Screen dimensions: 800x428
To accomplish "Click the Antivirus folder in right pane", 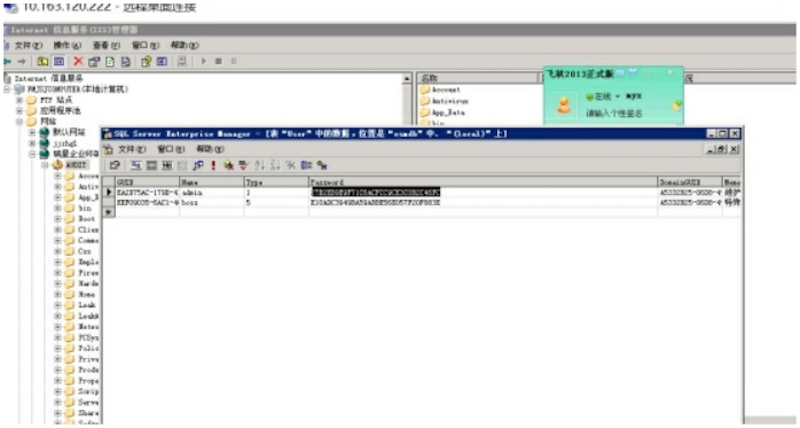I will pos(446,101).
